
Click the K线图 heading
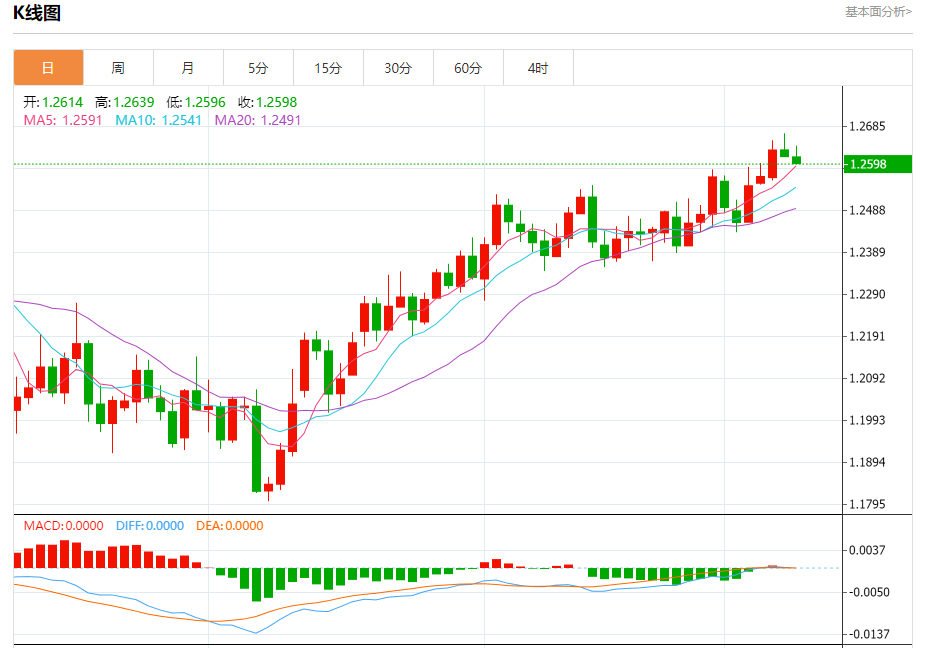pyautogui.click(x=37, y=12)
